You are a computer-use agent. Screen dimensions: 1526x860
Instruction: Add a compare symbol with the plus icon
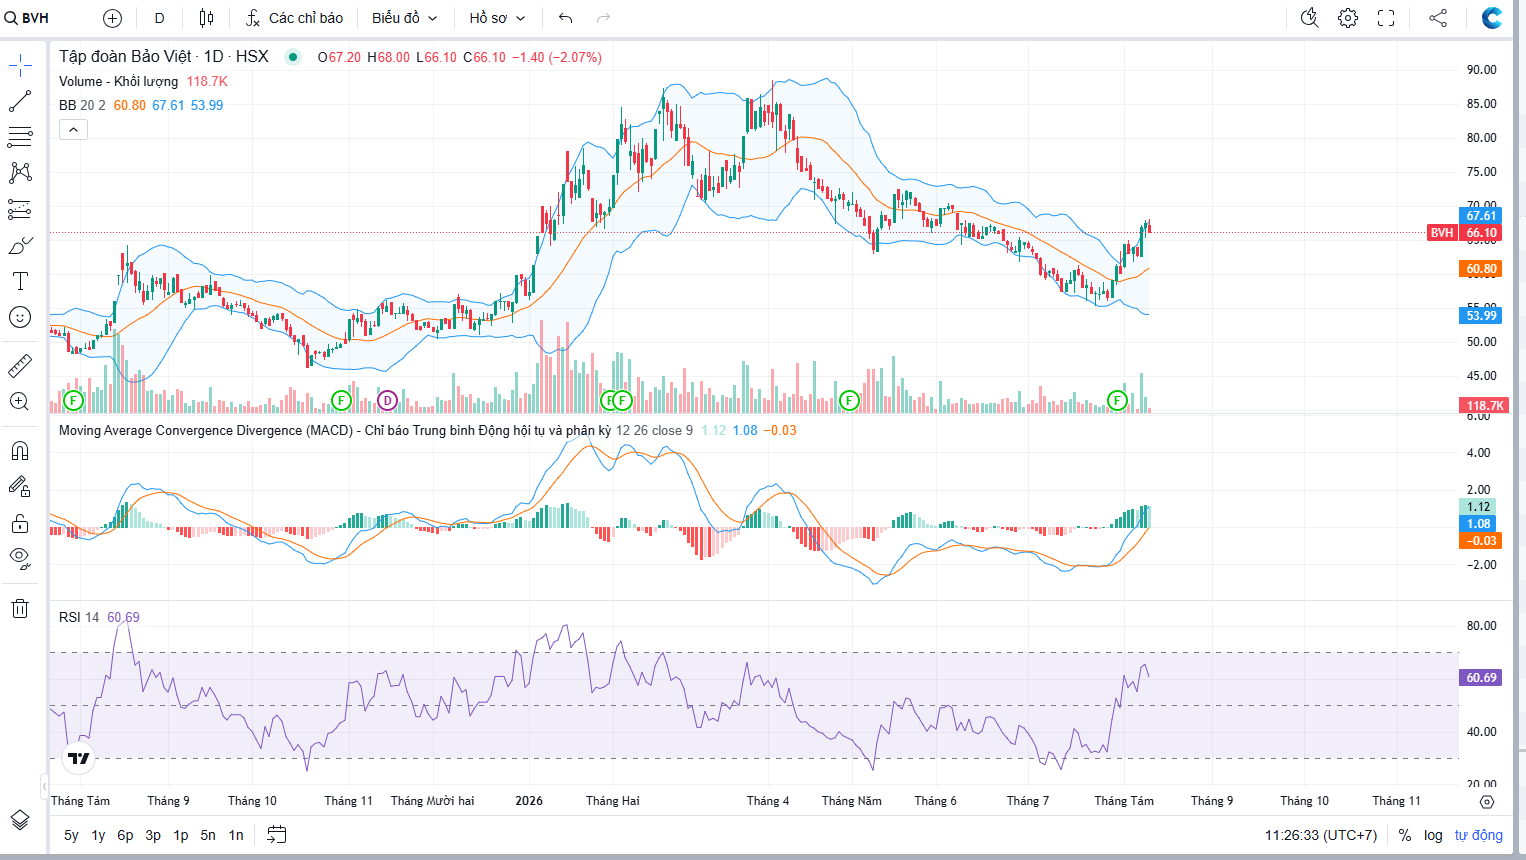coord(112,18)
